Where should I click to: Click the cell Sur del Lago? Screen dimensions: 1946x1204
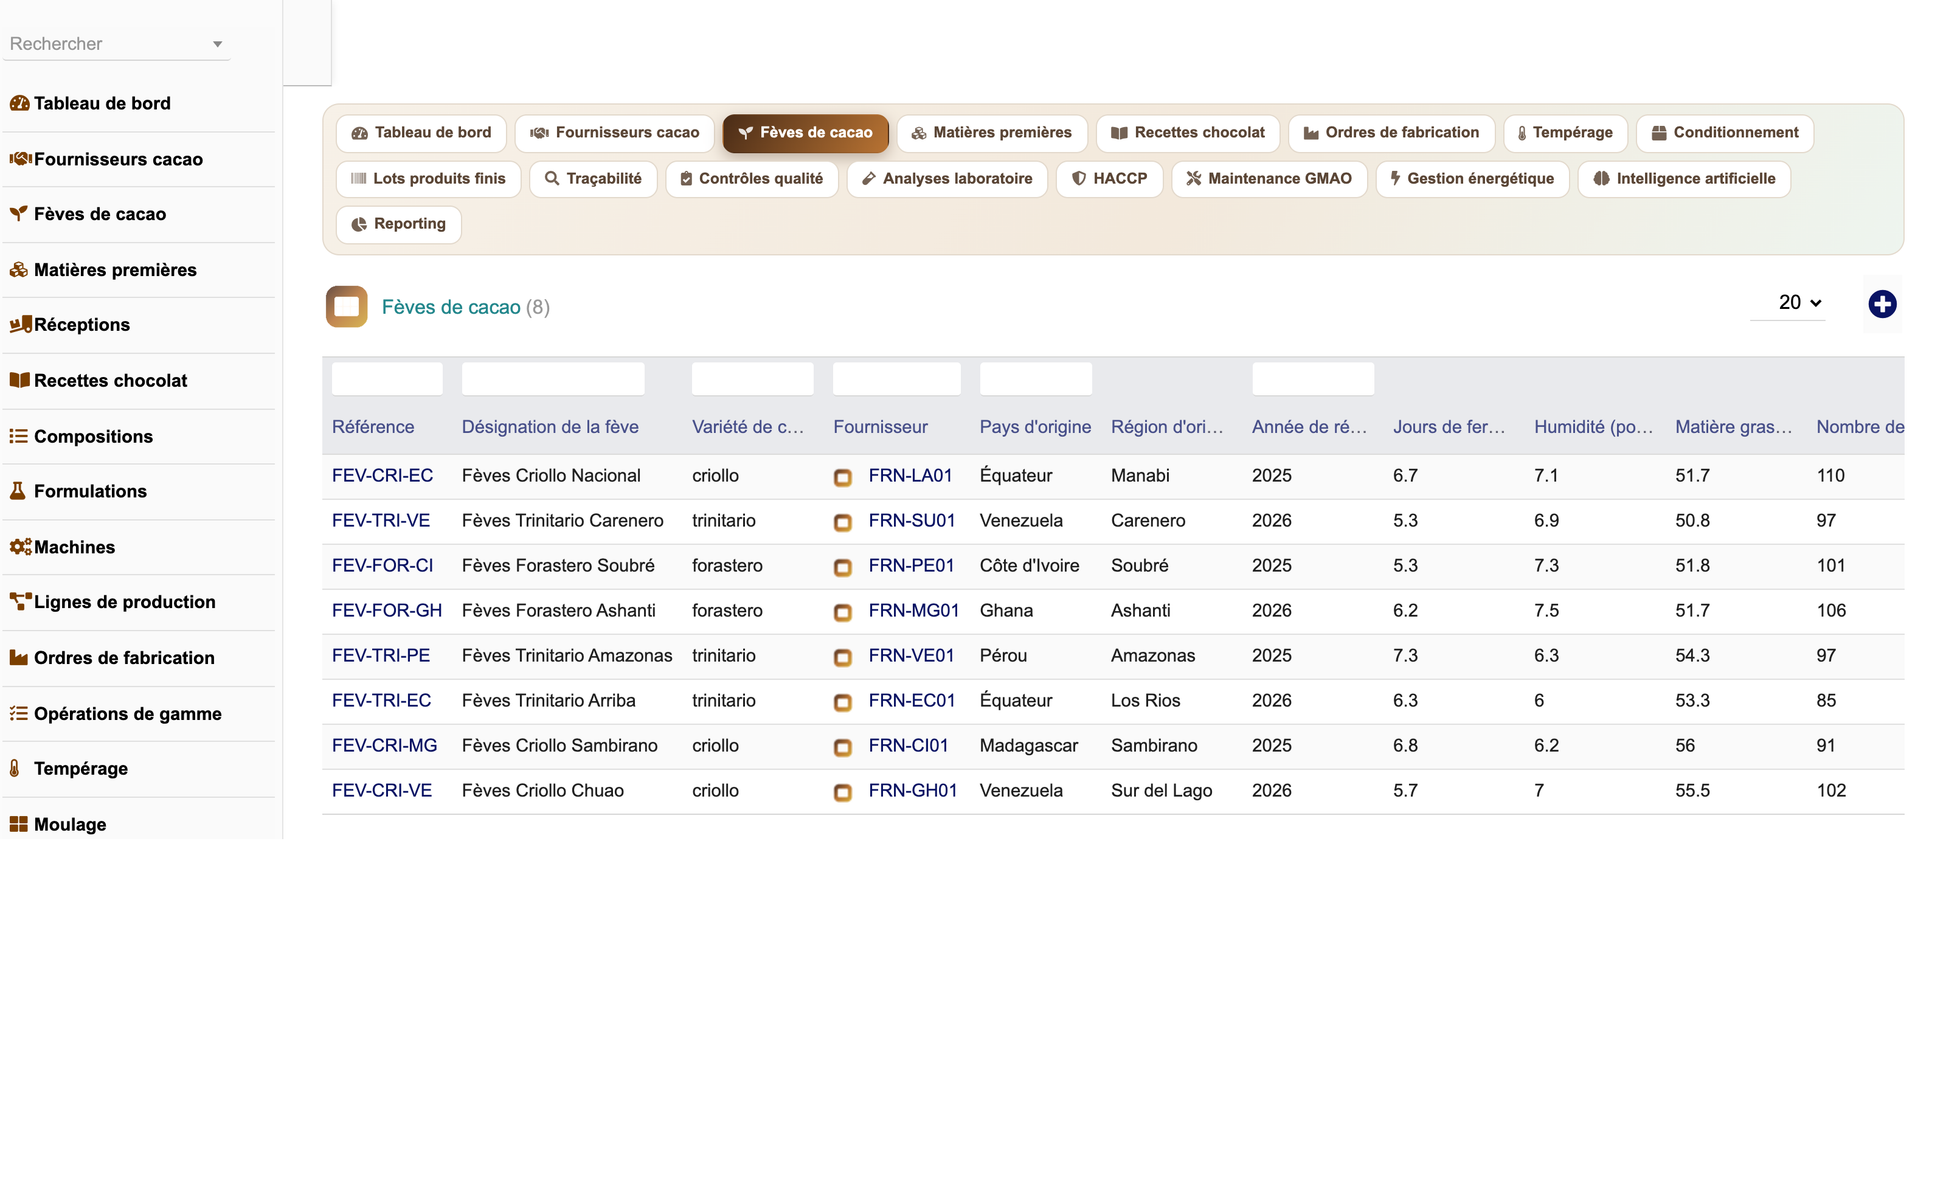(1161, 791)
